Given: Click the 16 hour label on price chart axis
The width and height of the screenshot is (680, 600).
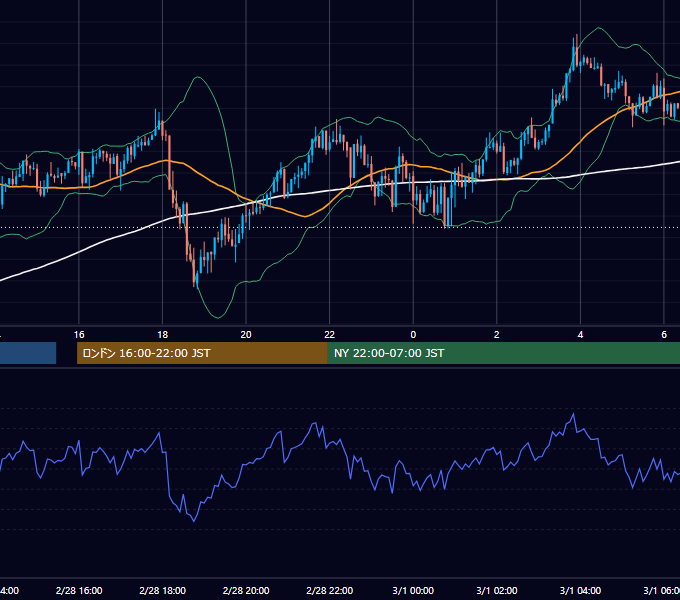Looking at the screenshot, I should [x=79, y=334].
